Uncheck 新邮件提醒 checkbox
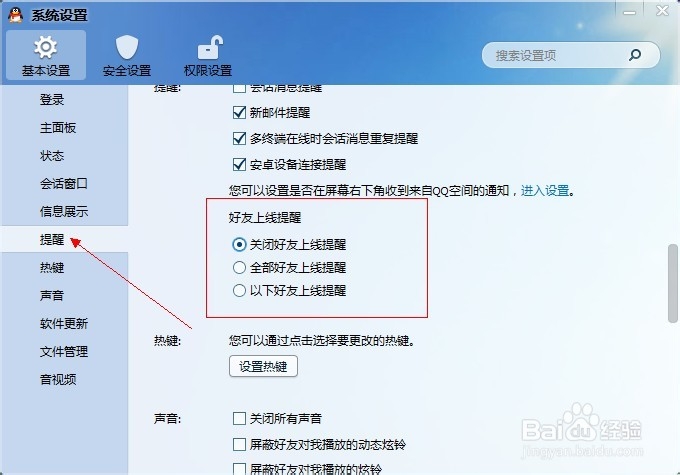The image size is (680, 475). 239,113
